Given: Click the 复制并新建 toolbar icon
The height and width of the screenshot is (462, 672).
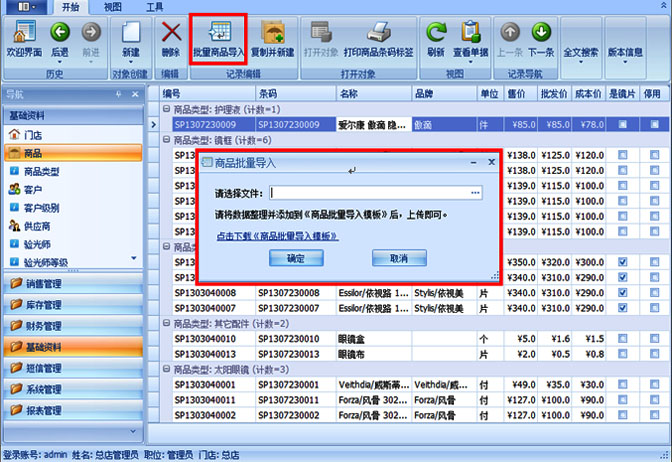Looking at the screenshot, I should click(272, 36).
